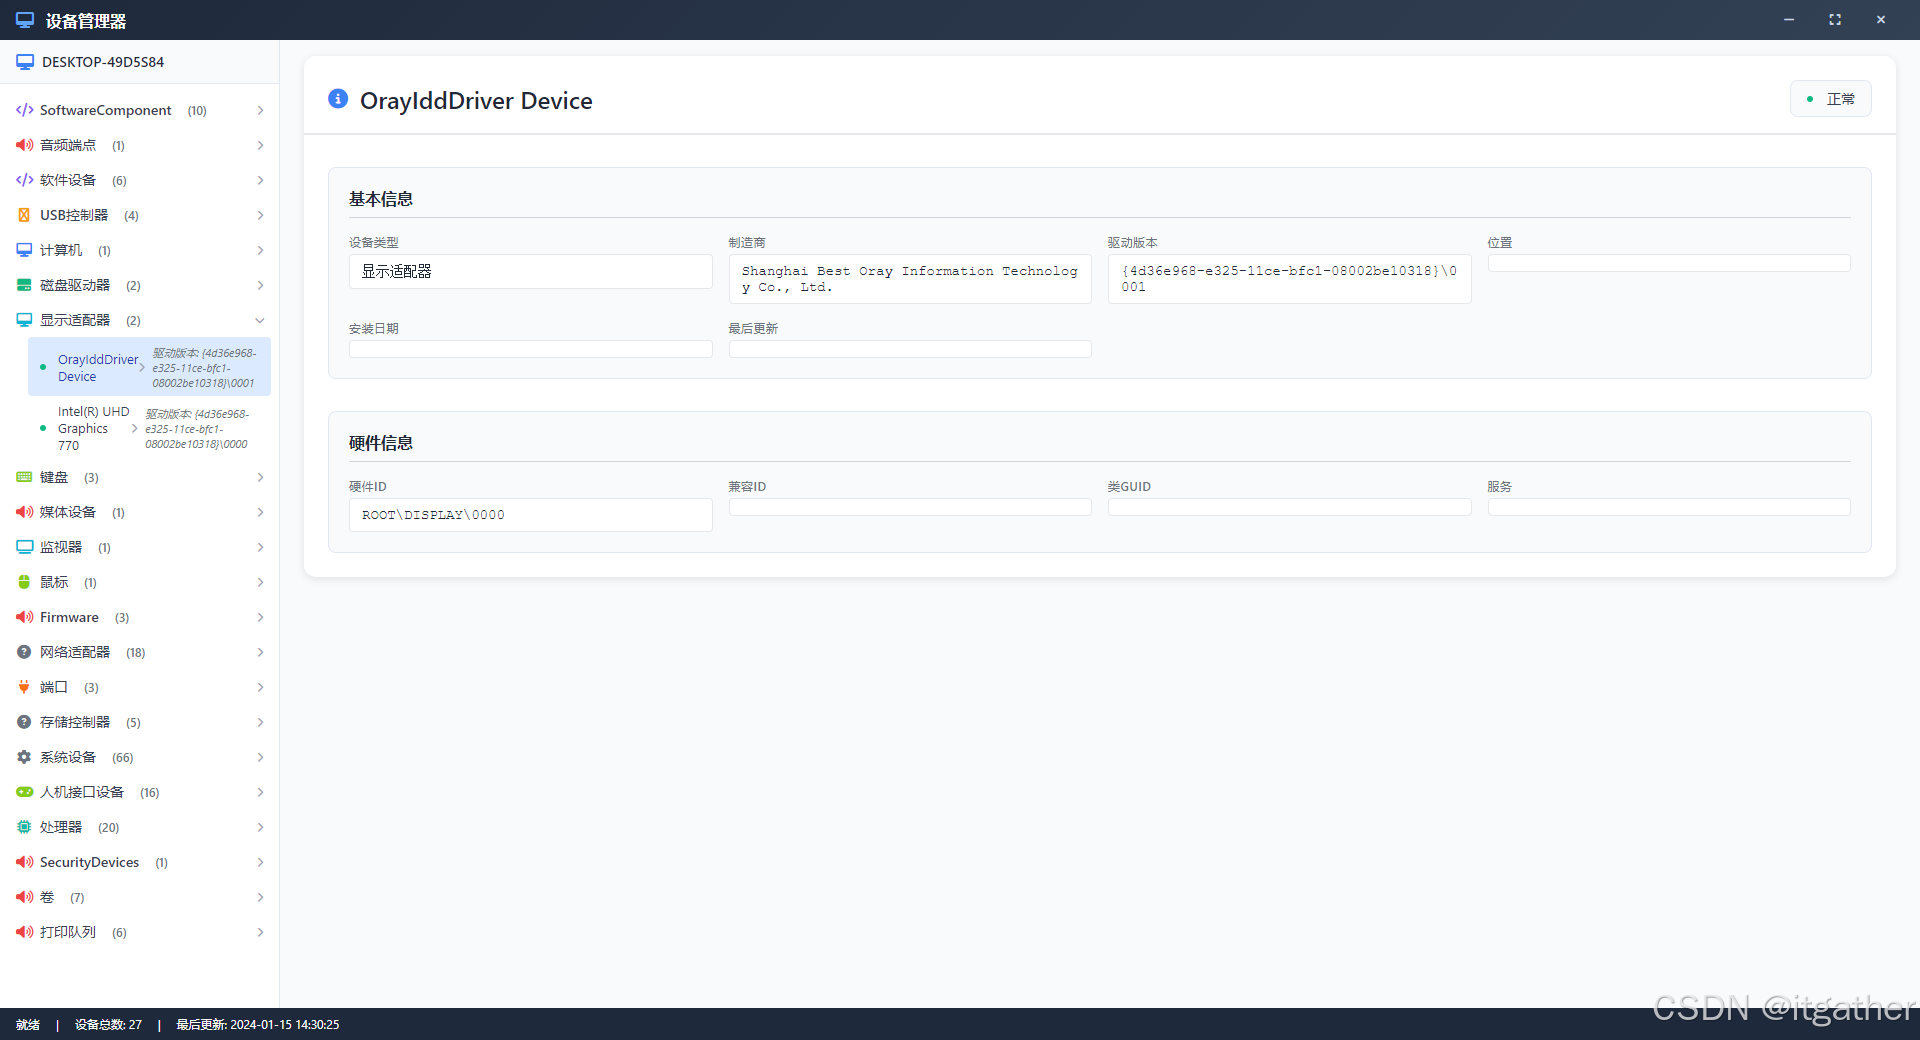Expand the SoftwareComponent category chevron

click(260, 110)
